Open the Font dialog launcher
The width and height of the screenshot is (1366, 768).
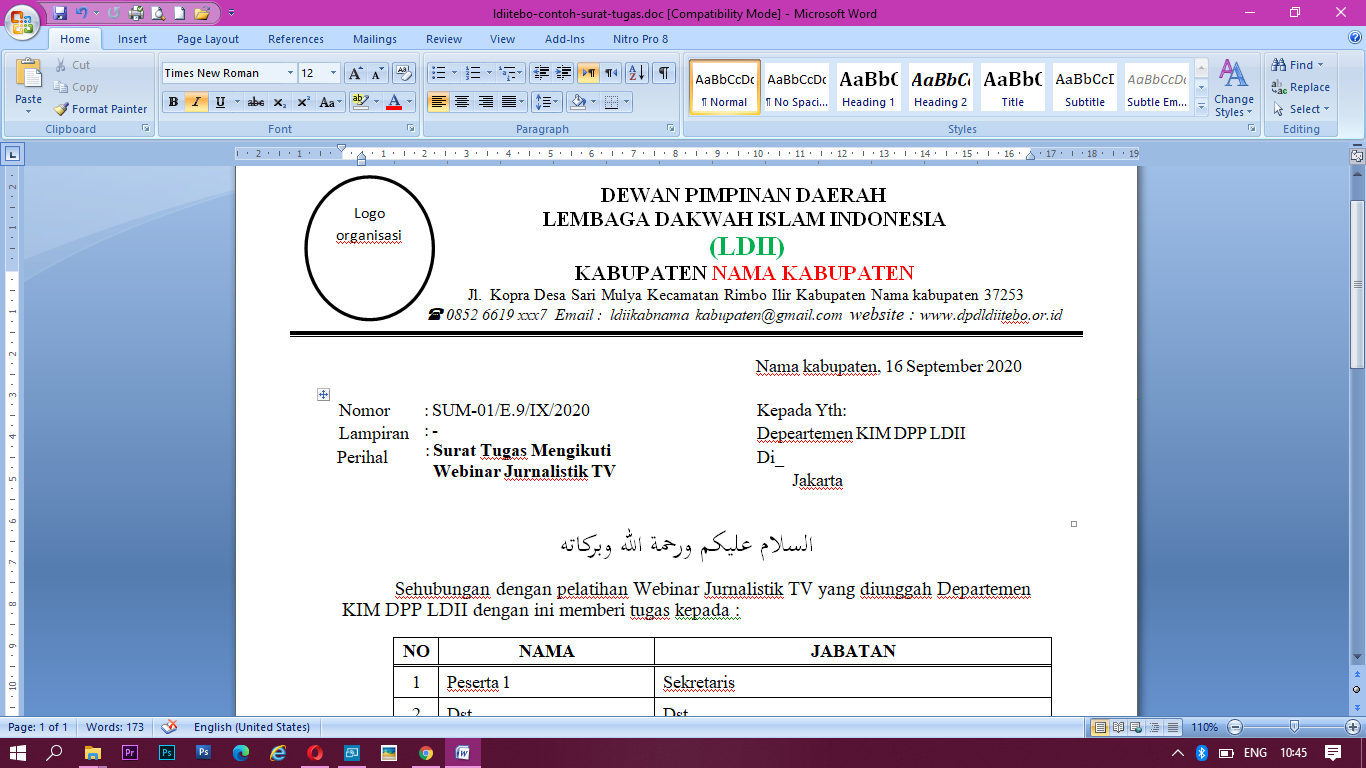410,129
